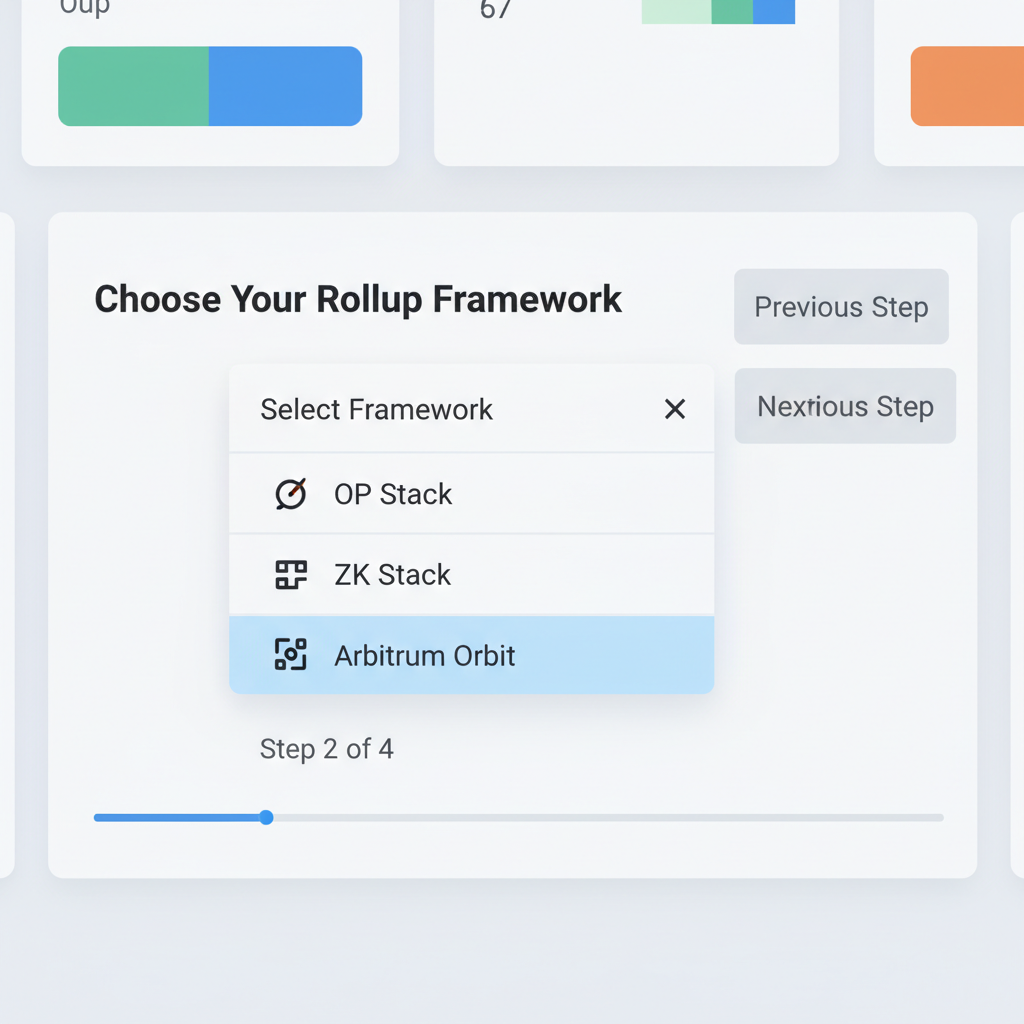This screenshot has height=1024, width=1024.
Task: Click the ZK Stack grid icon
Action: pos(290,574)
